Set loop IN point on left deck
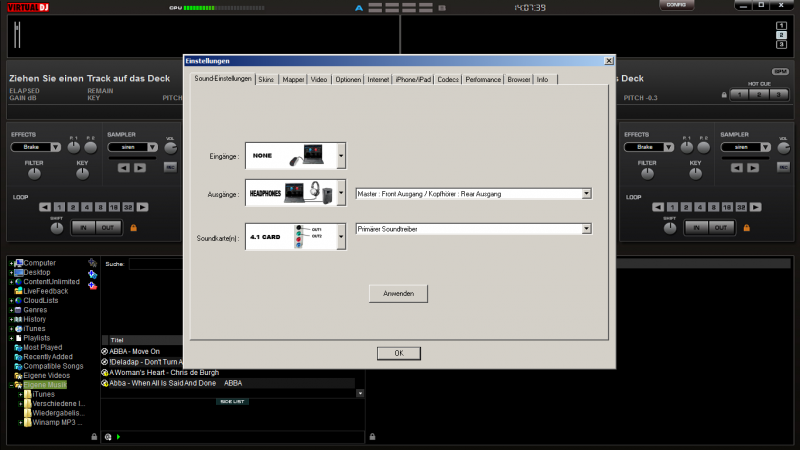The width and height of the screenshot is (800, 450). click(83, 228)
